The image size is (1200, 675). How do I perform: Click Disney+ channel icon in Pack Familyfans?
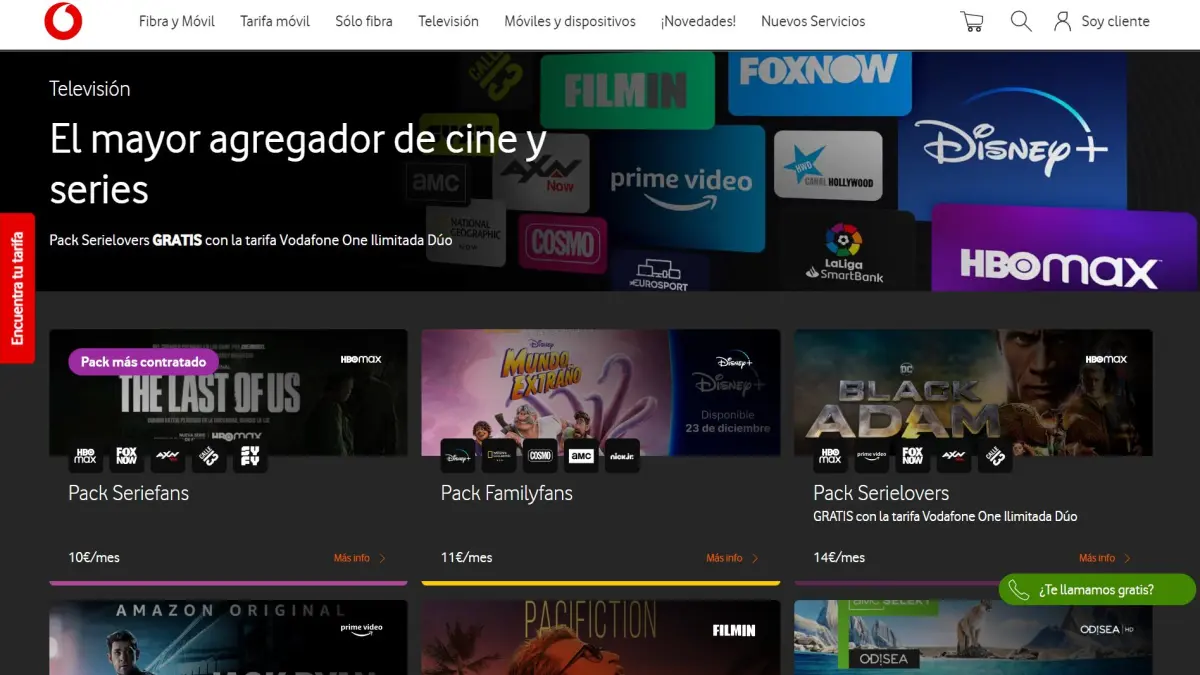[x=458, y=456]
